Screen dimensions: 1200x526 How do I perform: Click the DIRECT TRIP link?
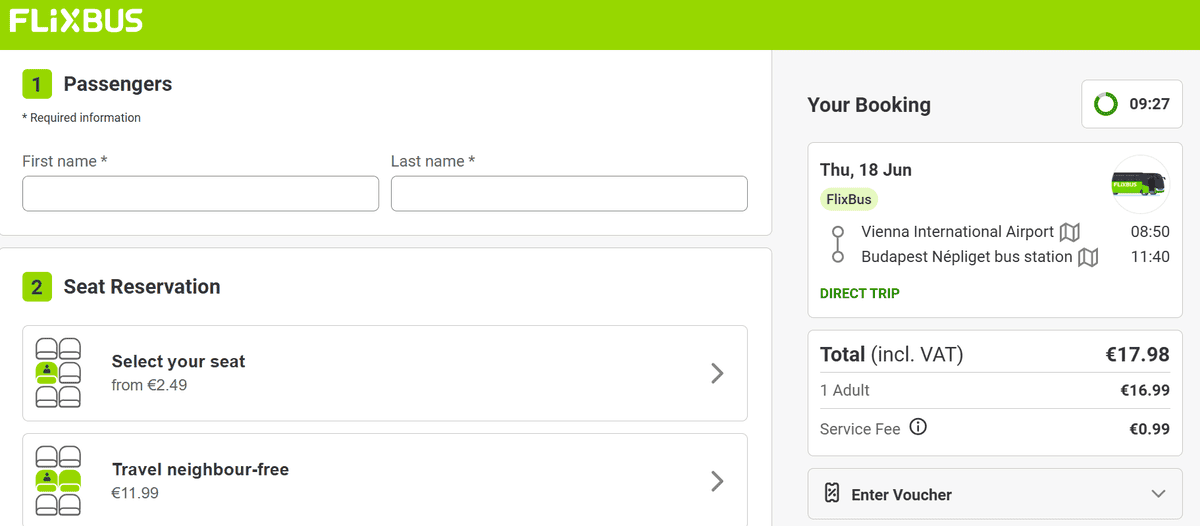tap(859, 293)
